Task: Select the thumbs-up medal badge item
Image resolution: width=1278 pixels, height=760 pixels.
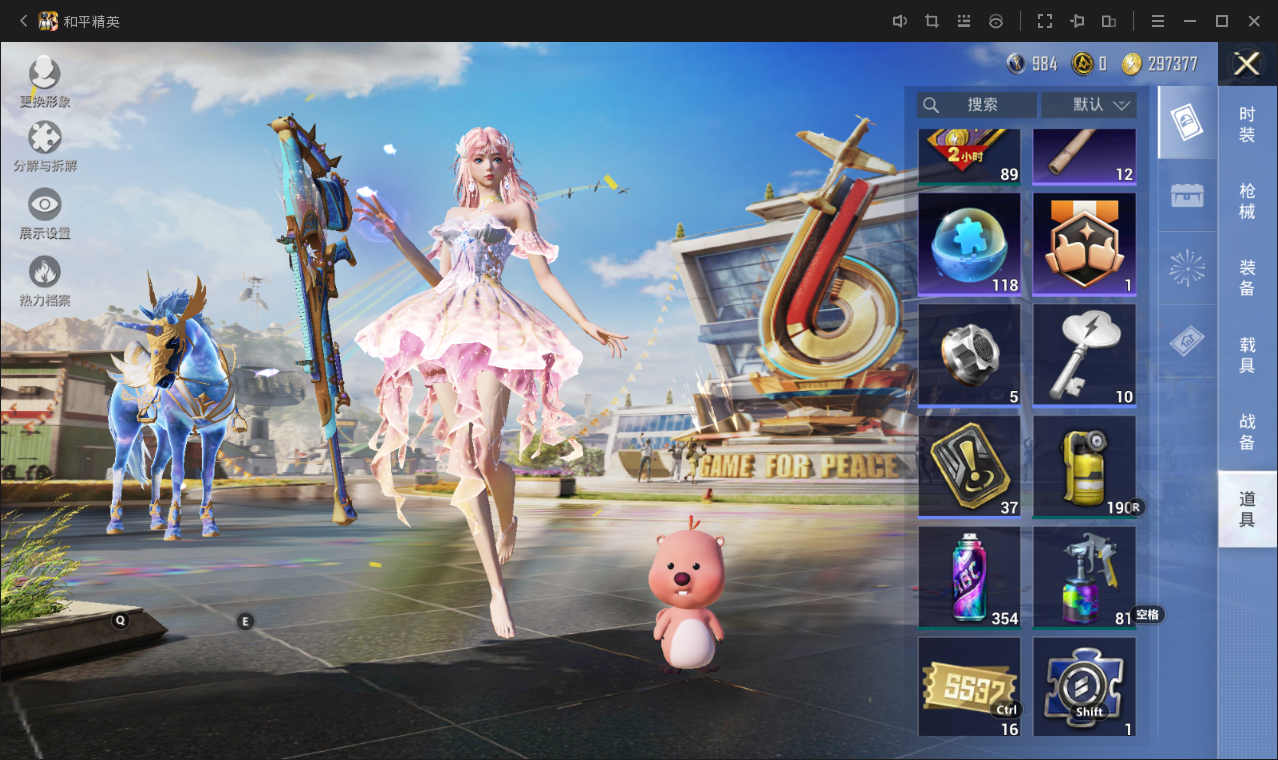Action: tap(1084, 244)
